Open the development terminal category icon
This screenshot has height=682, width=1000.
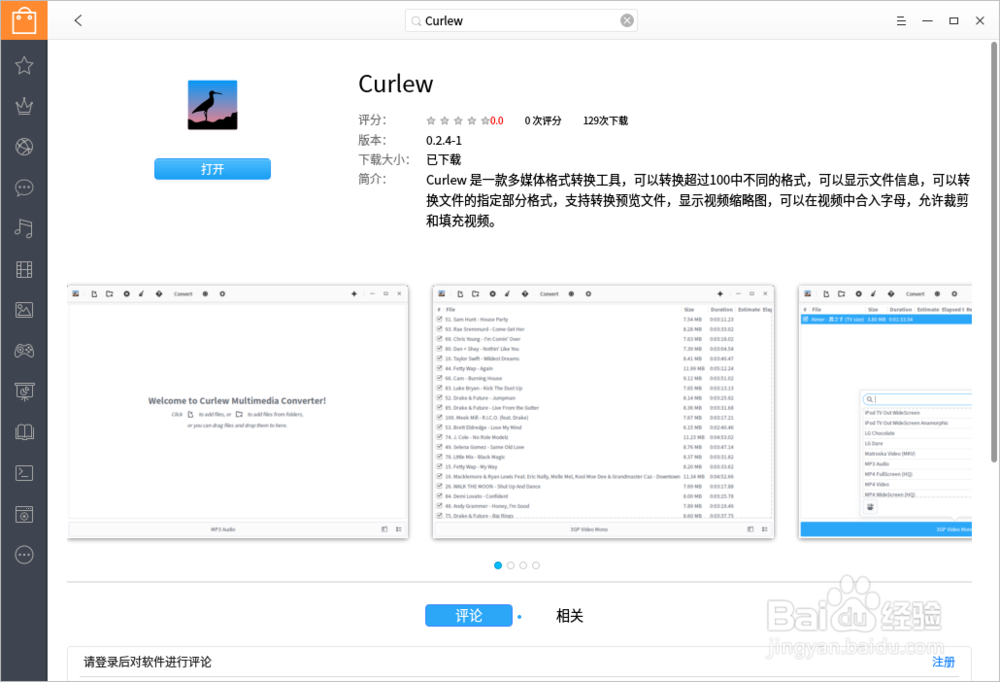click(x=24, y=472)
